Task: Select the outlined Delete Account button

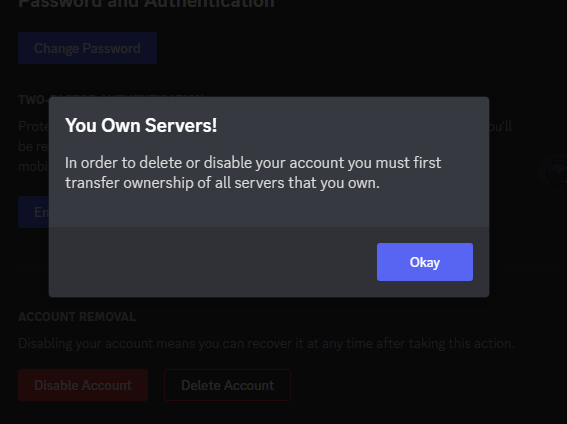Action: click(227, 385)
